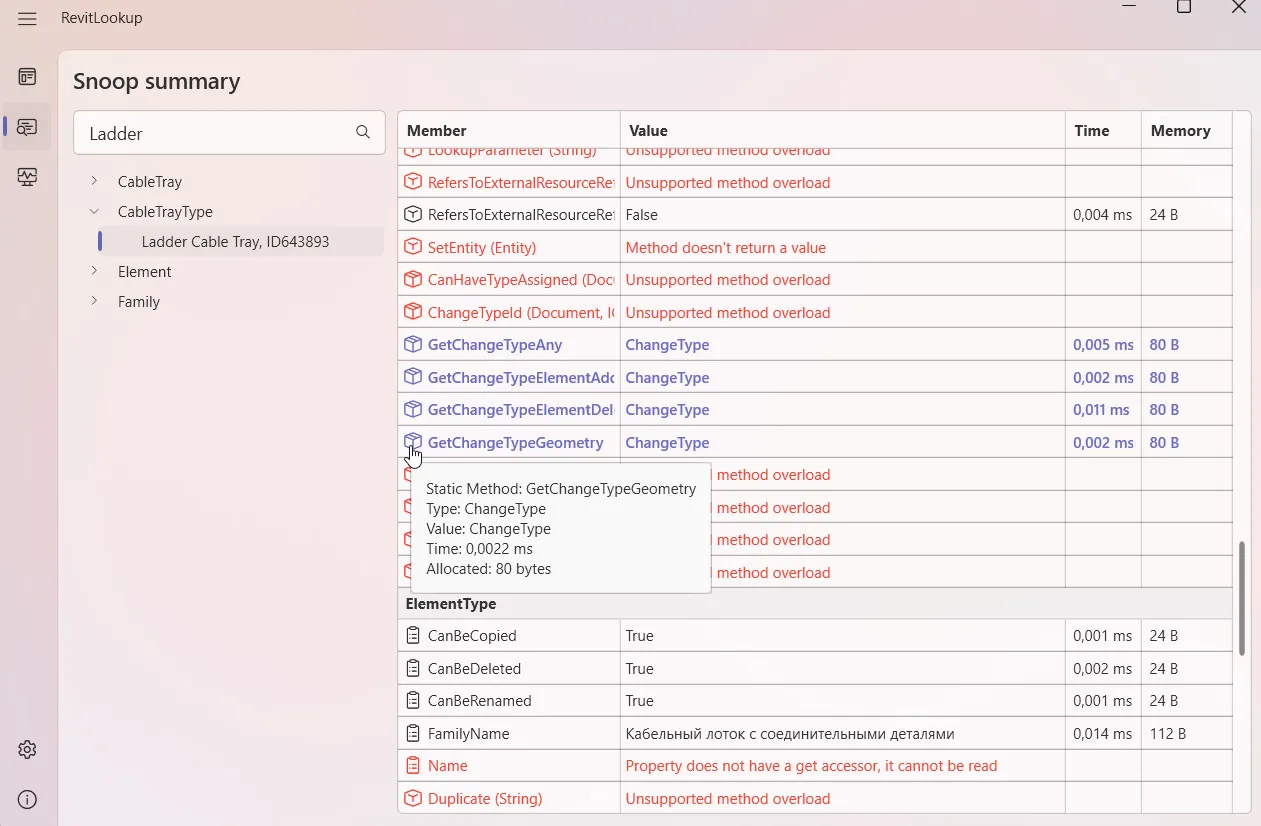Screen dimensions: 1261x826
Task: Click the Unsupported method overload value of Duplicate
Action: pos(728,799)
